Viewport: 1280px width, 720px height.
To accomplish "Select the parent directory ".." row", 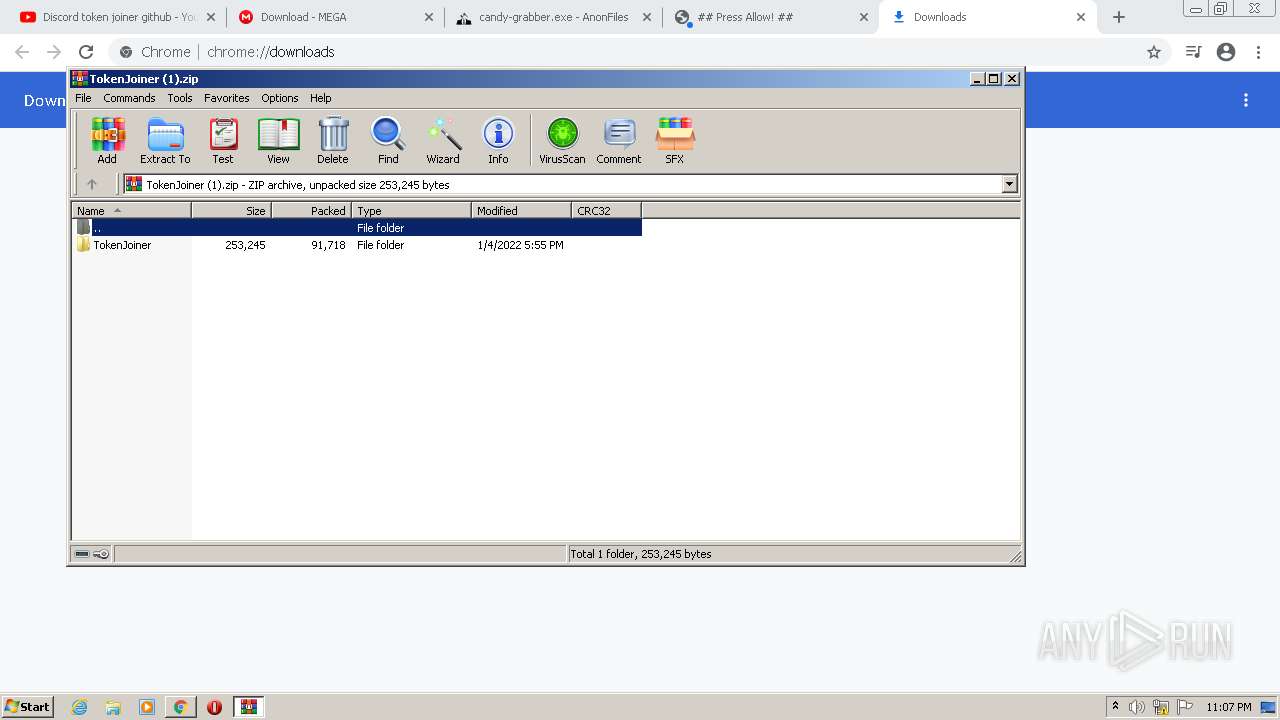I will click(357, 228).
